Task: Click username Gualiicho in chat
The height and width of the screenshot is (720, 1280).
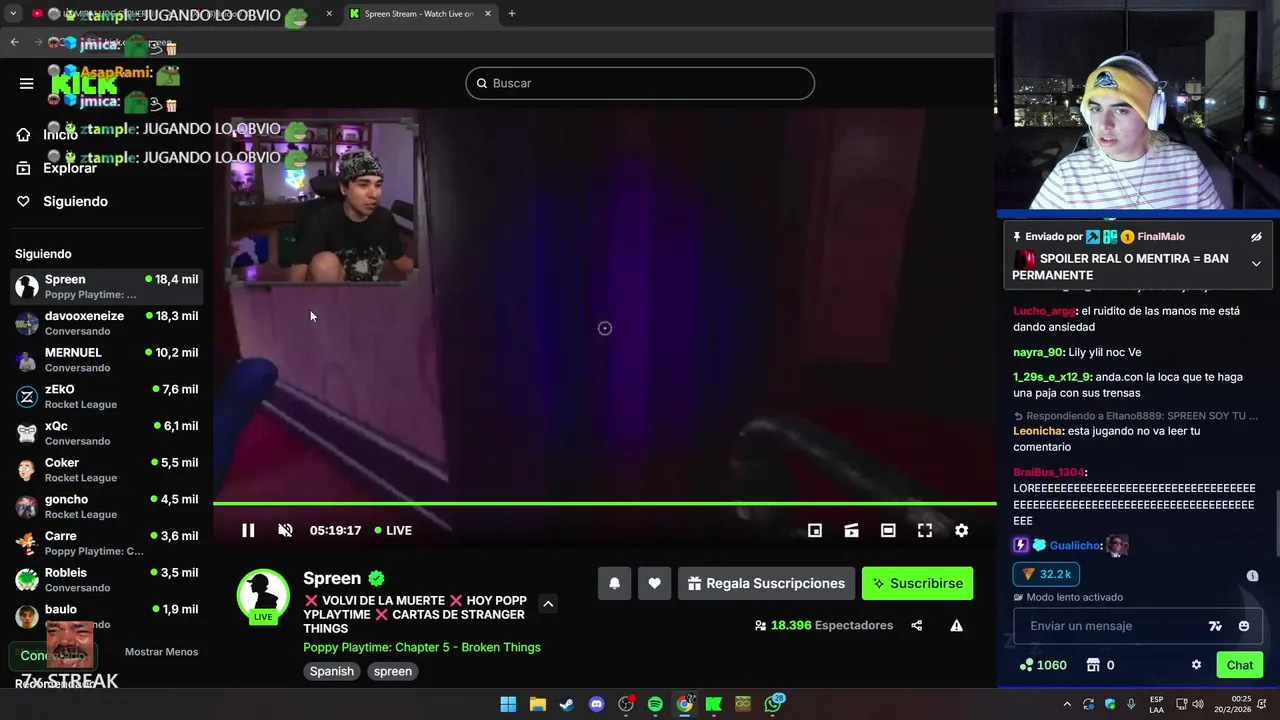Action: pos(1075,545)
